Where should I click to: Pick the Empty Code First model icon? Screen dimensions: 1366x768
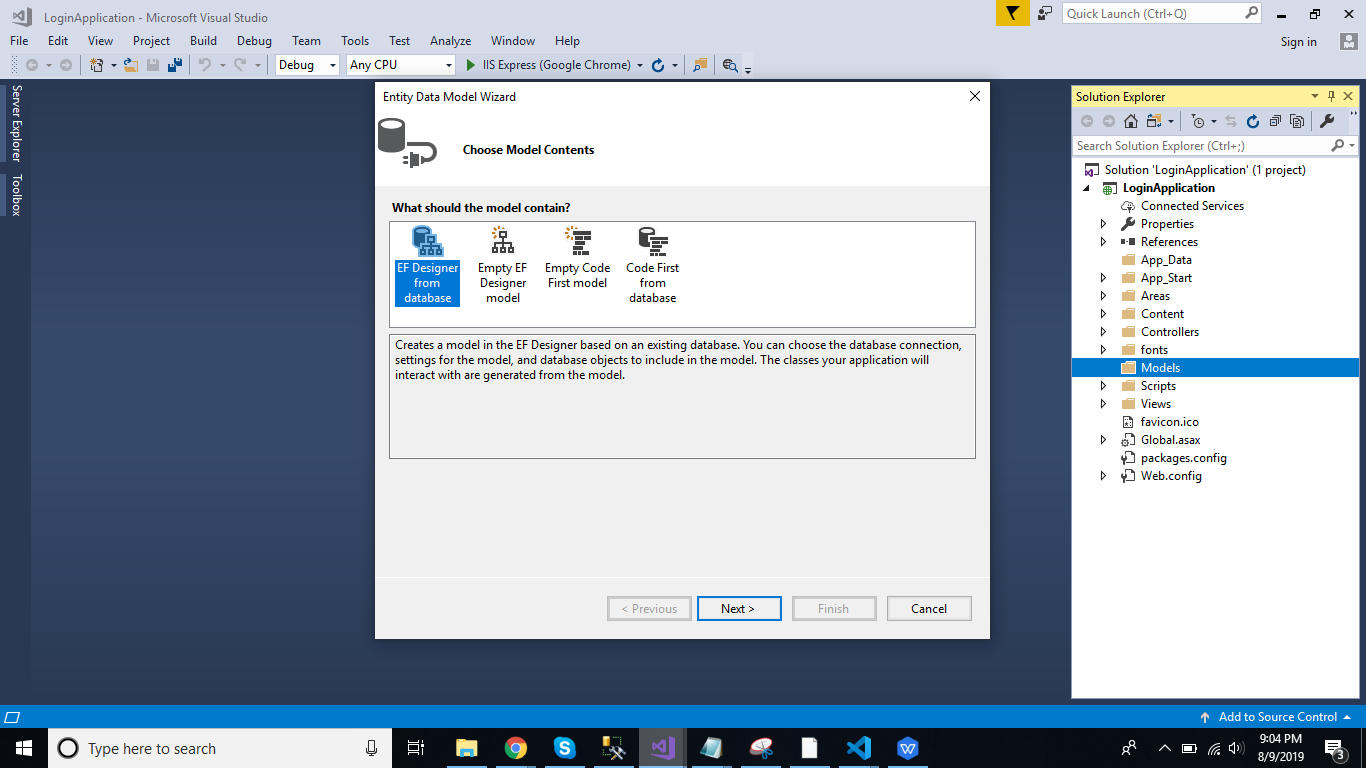[x=577, y=240]
